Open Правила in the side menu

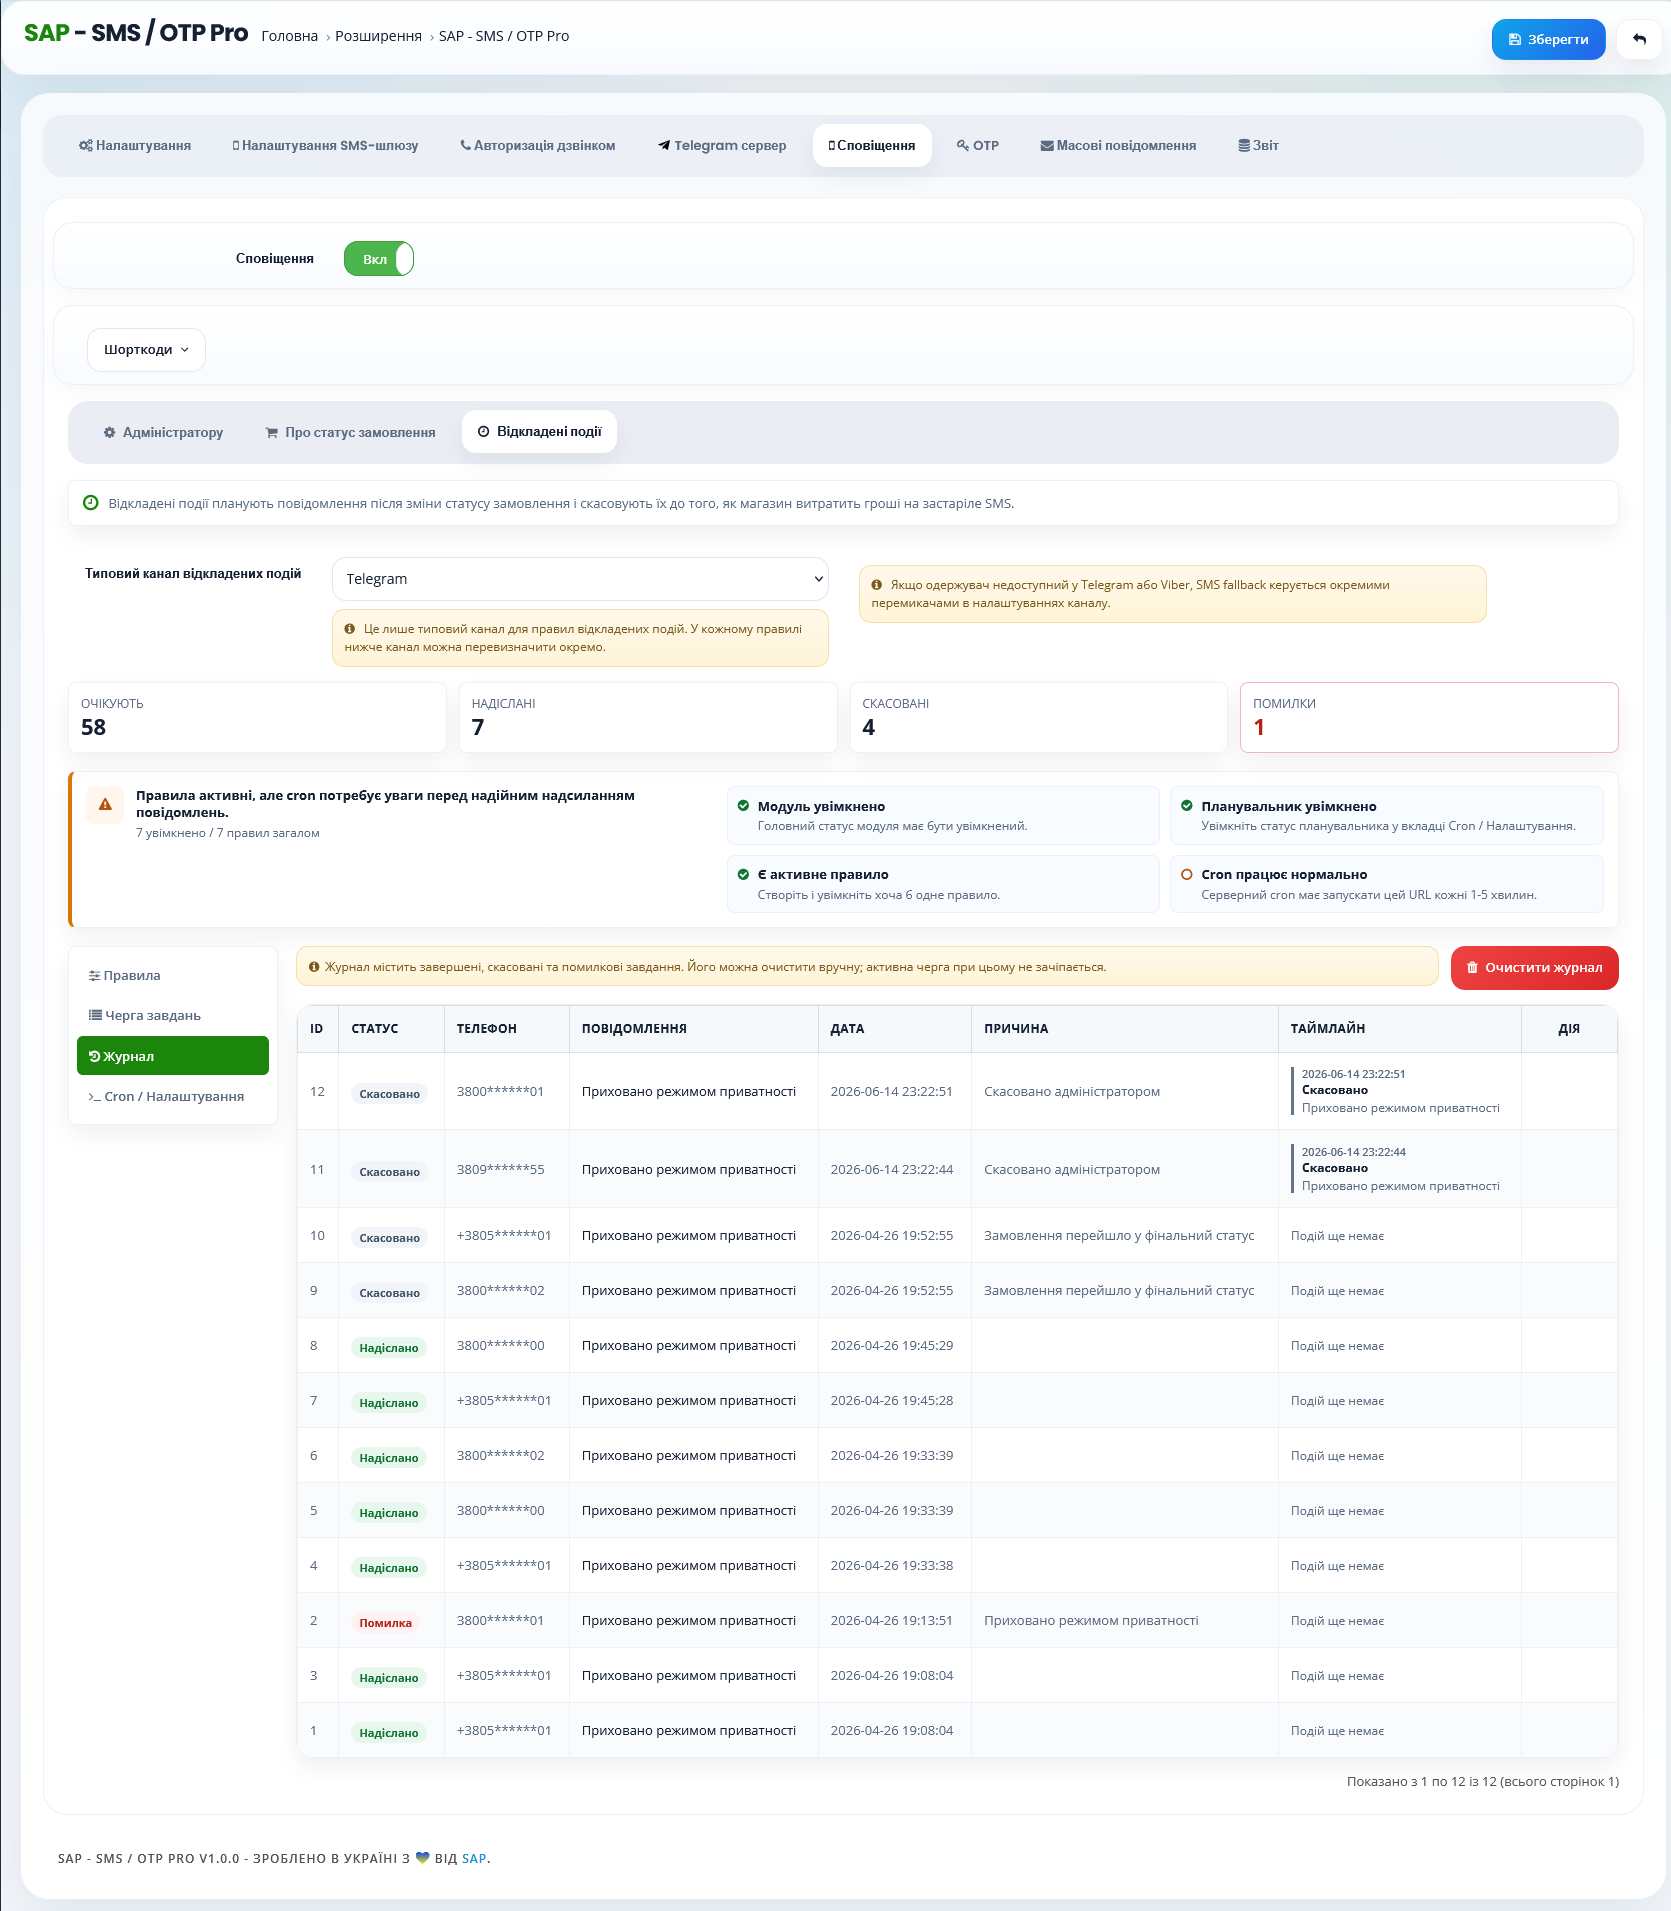tap(173, 975)
